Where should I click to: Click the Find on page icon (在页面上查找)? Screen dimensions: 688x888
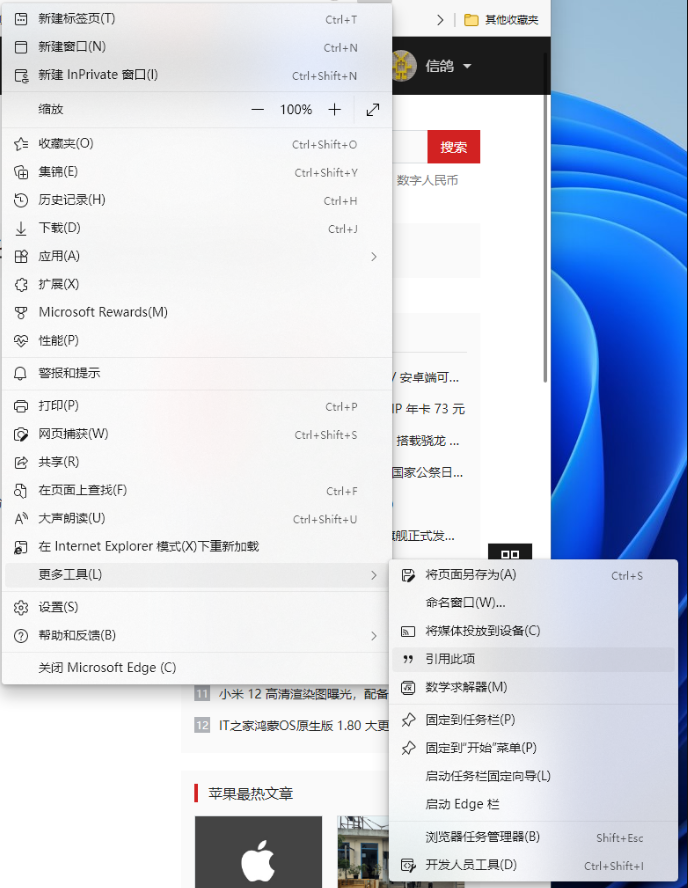[x=21, y=490]
